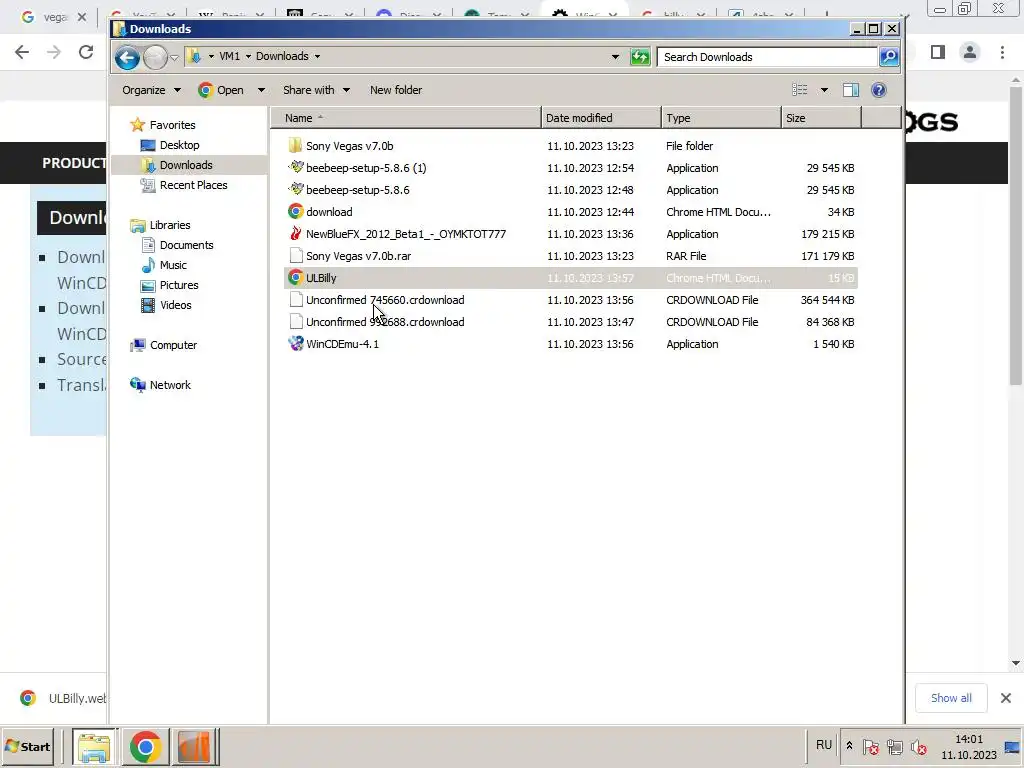Screen dimensions: 1024x768
Task: Change view using the view mode icon
Action: [800, 90]
